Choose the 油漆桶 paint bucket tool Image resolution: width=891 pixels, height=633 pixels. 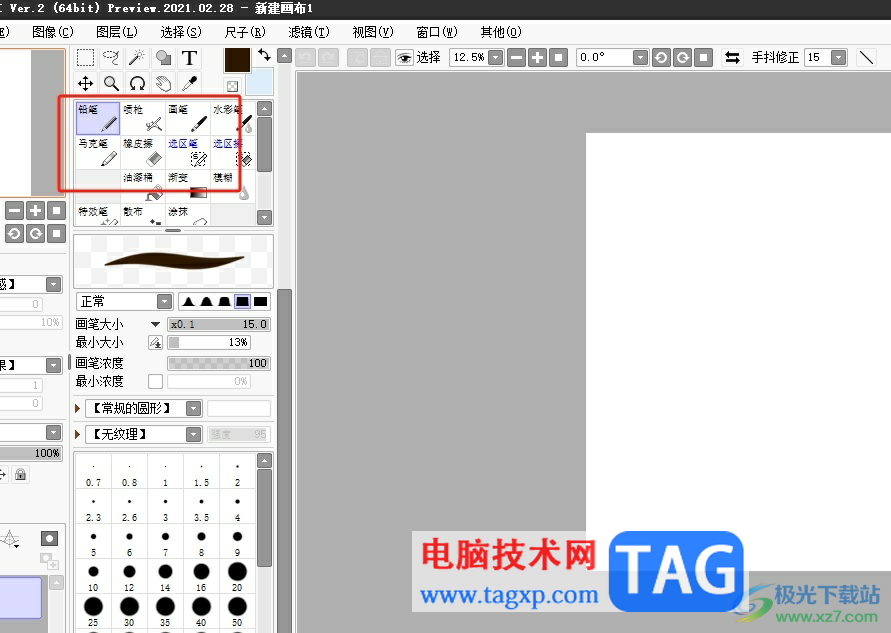[143, 186]
